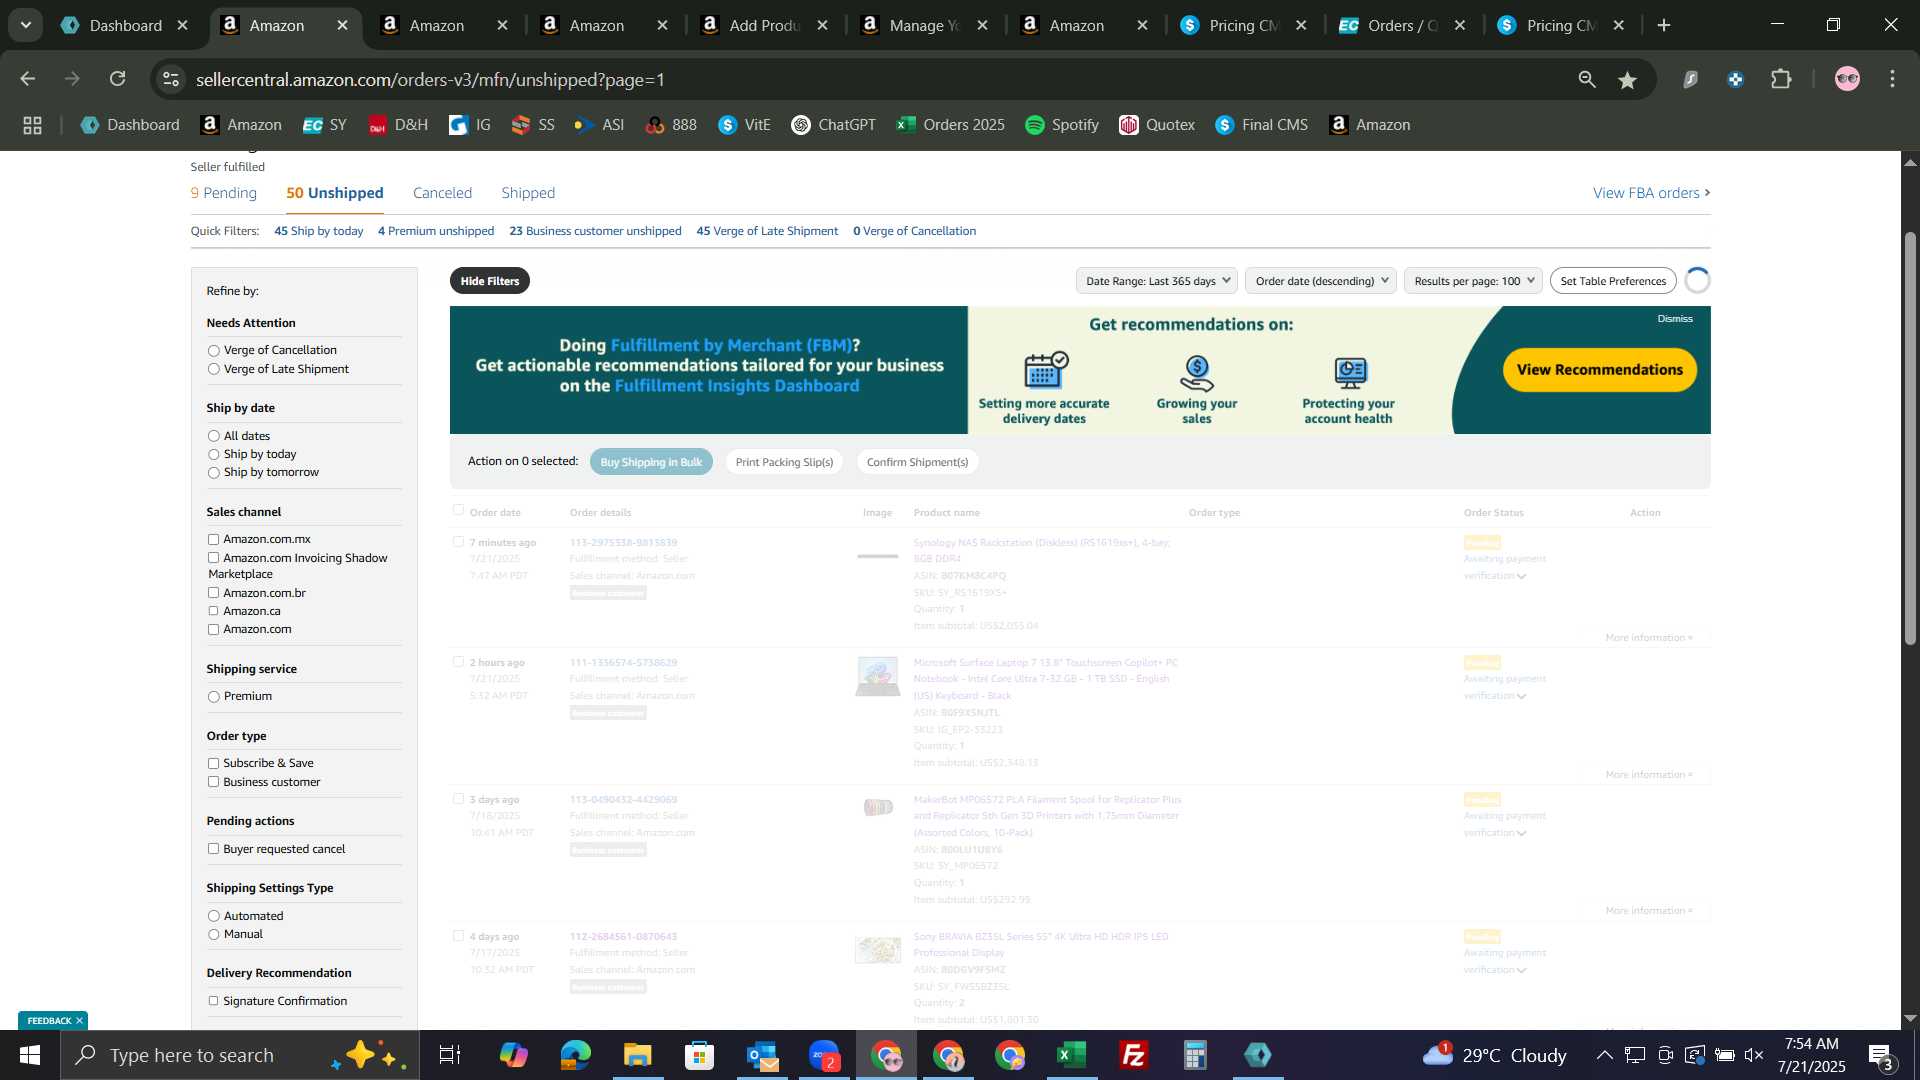Image resolution: width=1920 pixels, height=1080 pixels.
Task: Click the page vertical scrollbar thumb
Action: 1910,438
